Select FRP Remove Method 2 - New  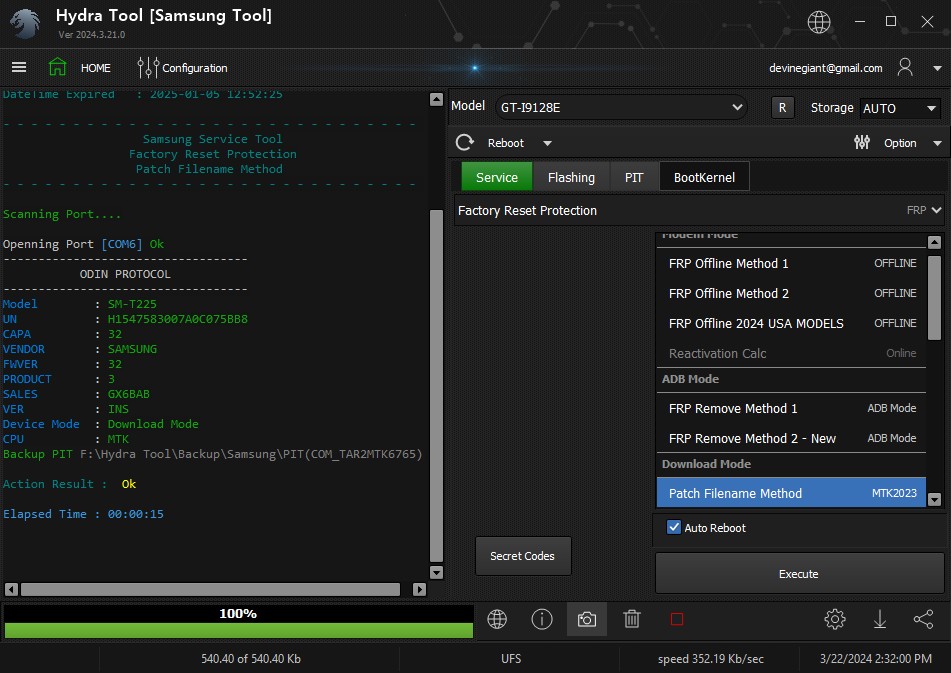pyautogui.click(x=791, y=438)
